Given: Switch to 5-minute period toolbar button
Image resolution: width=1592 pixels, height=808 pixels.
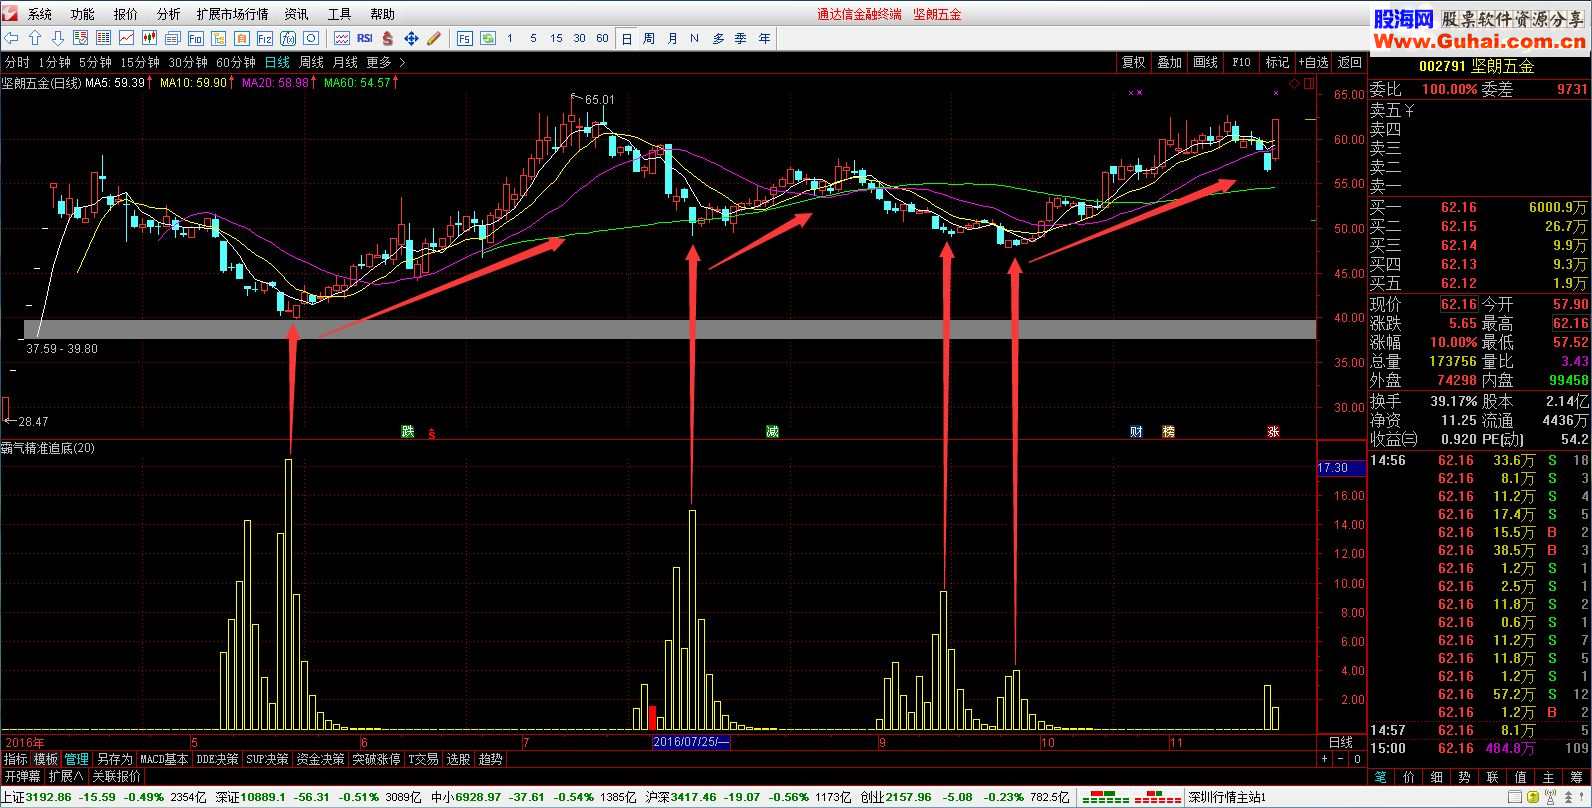Looking at the screenshot, I should pyautogui.click(x=533, y=38).
